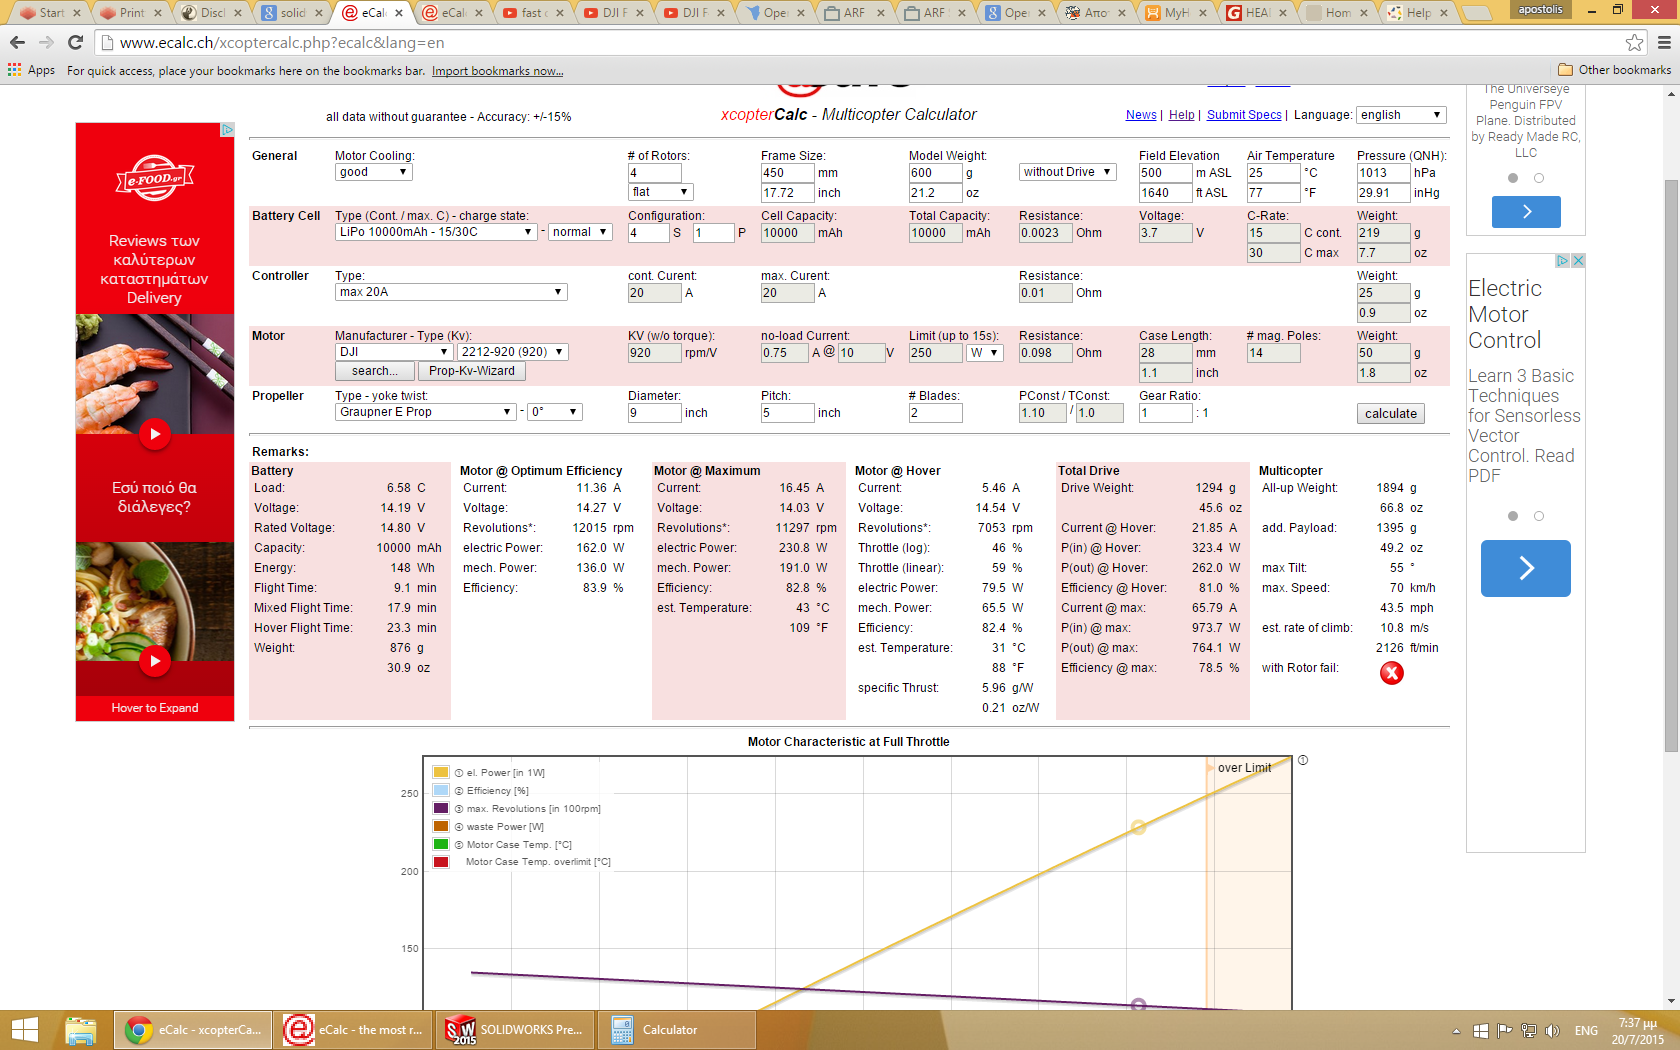Open the battery type LiPo dropdown
The image size is (1680, 1050).
pos(436,232)
